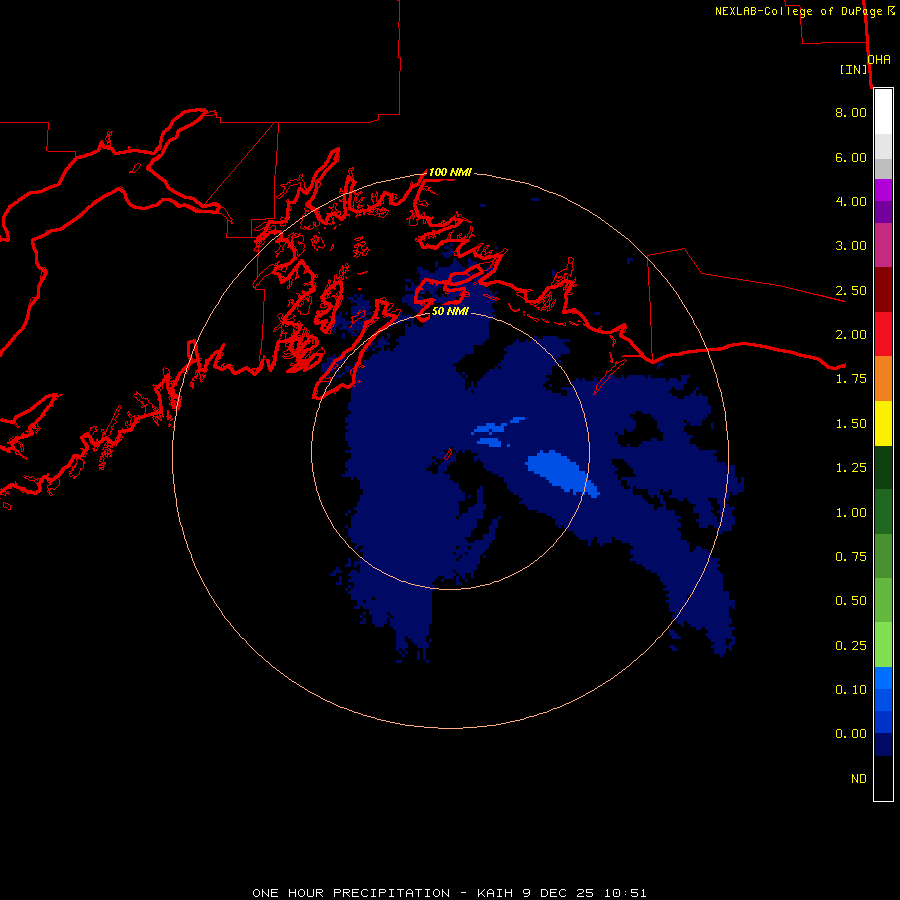The width and height of the screenshot is (900, 900).
Task: Select the black ND swatch in the legend
Action: coord(883,778)
